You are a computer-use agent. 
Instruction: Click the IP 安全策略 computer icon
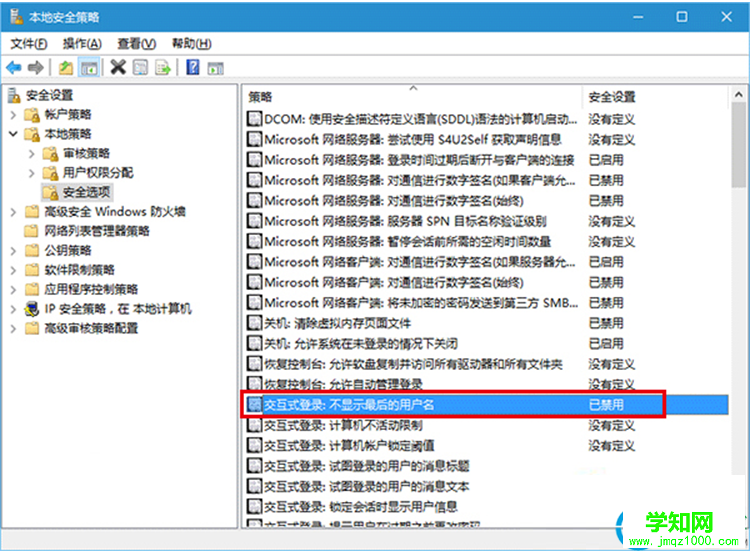click(x=32, y=309)
